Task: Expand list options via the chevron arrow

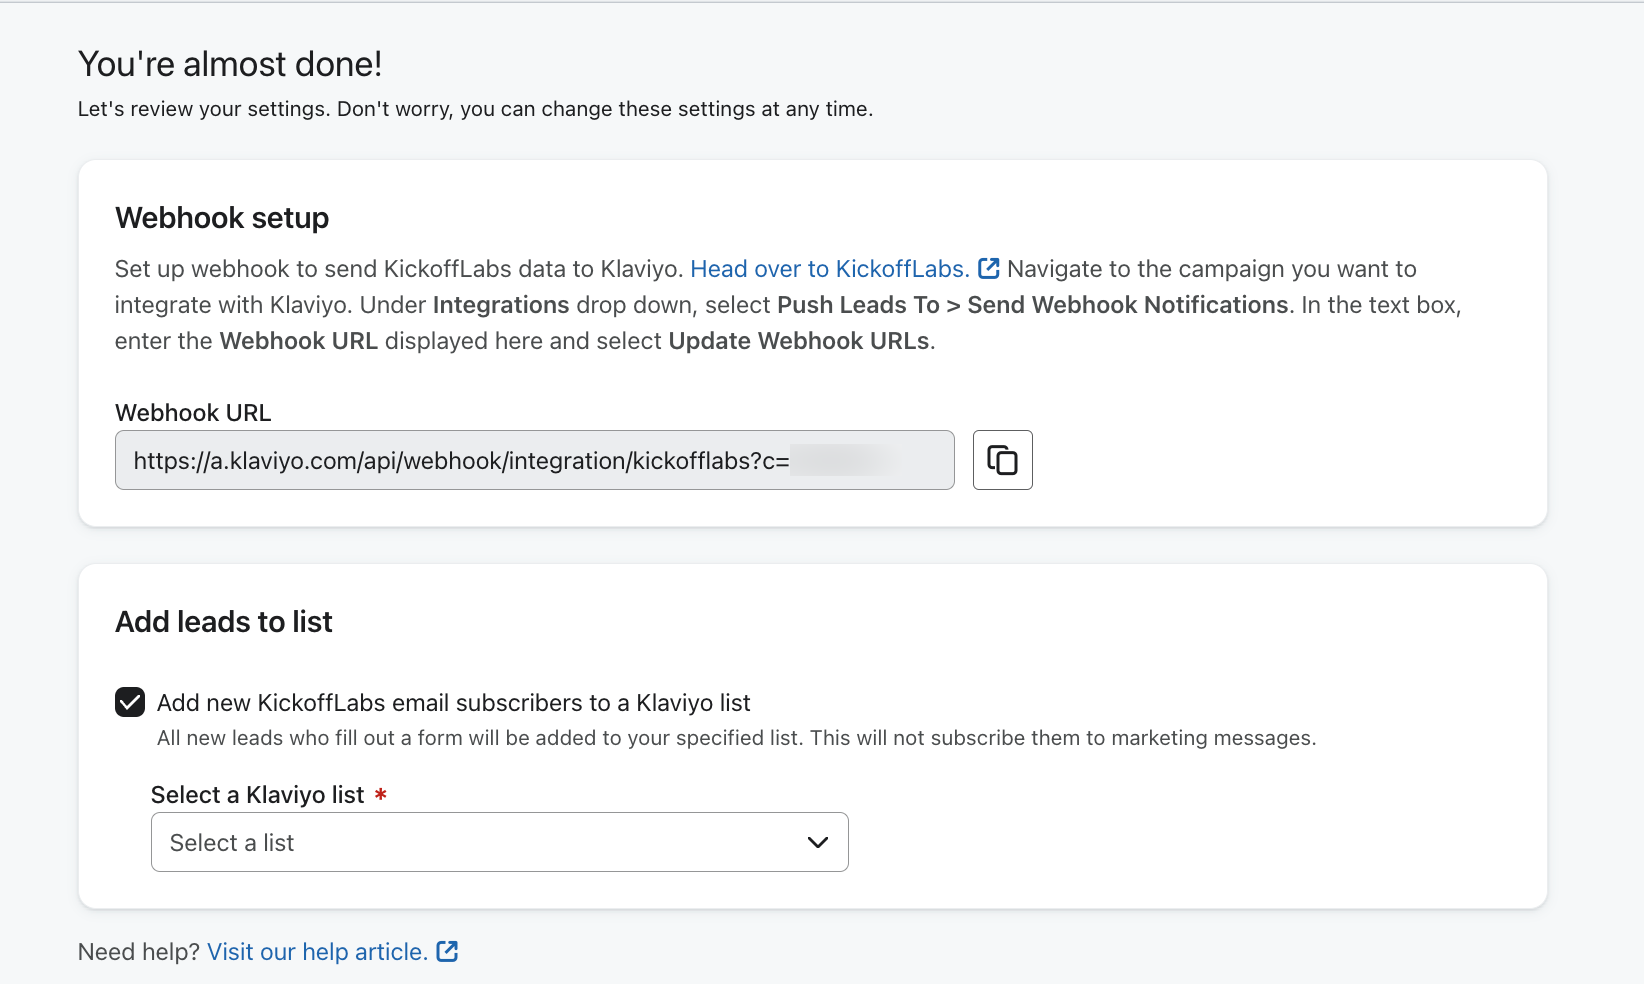Action: click(x=817, y=842)
